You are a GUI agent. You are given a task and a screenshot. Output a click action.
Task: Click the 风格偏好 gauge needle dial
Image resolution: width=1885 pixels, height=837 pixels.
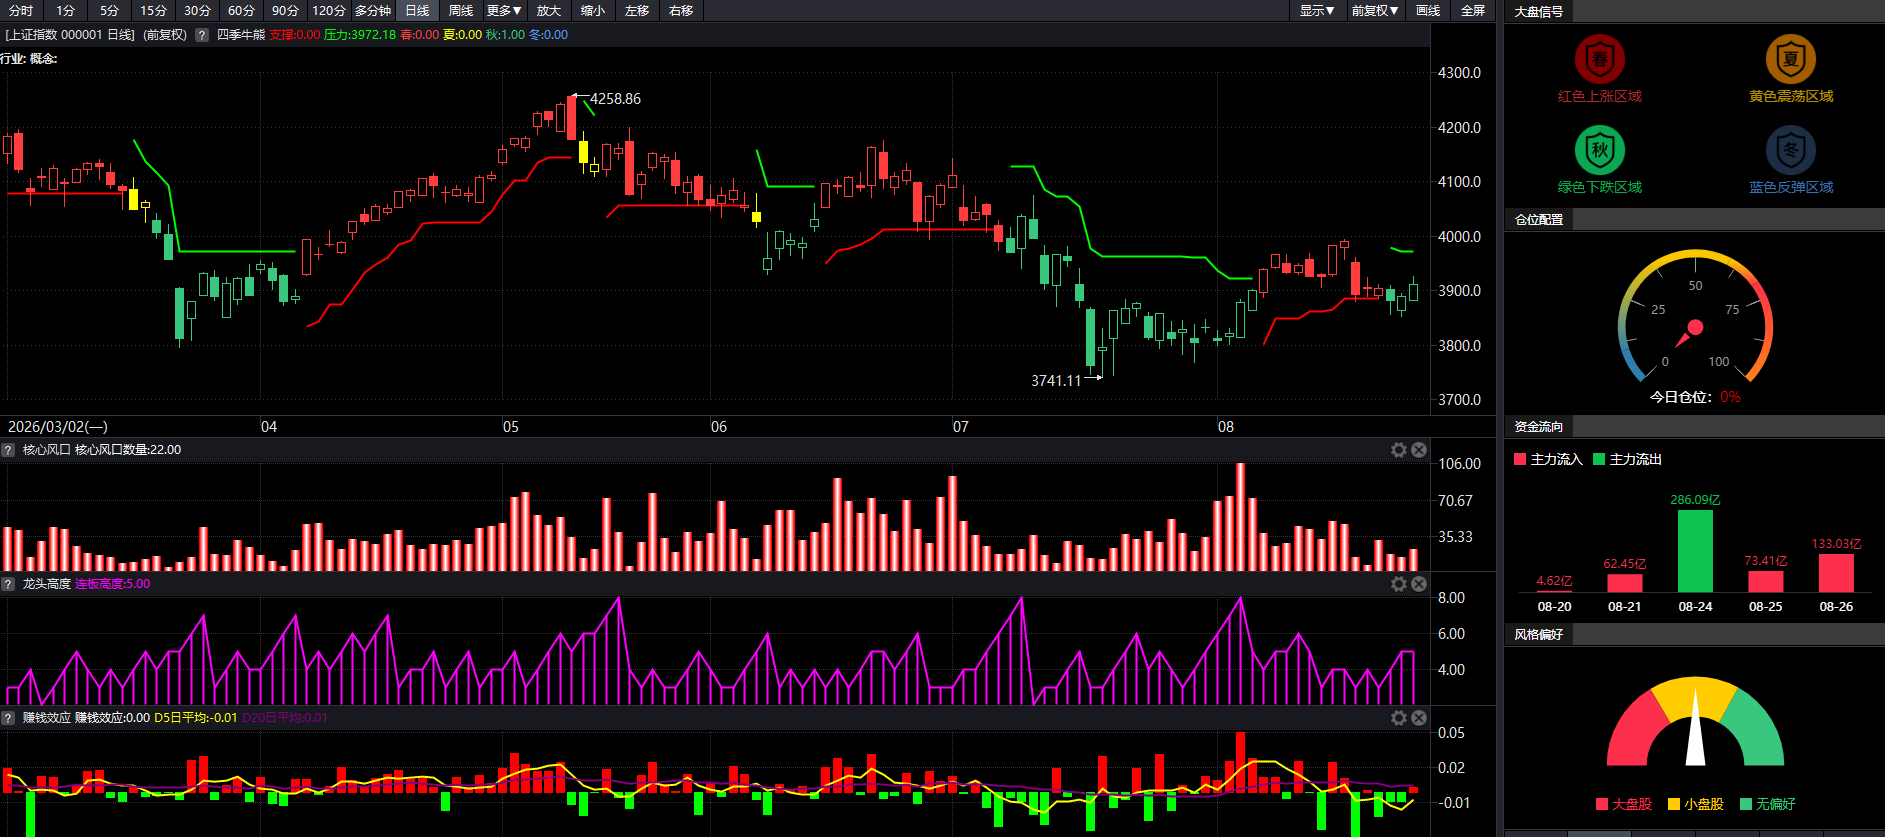pyautogui.click(x=1695, y=722)
